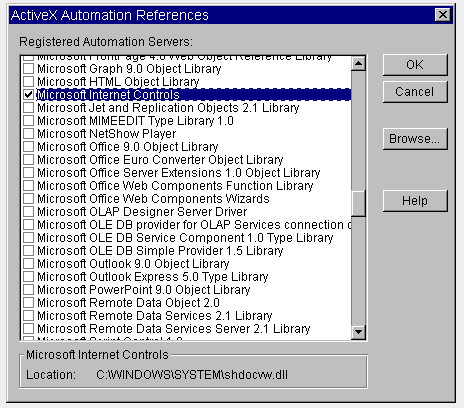Uncheck Microsoft Internet Controls checkbox
Screen dimensions: 464x408
coord(29,95)
